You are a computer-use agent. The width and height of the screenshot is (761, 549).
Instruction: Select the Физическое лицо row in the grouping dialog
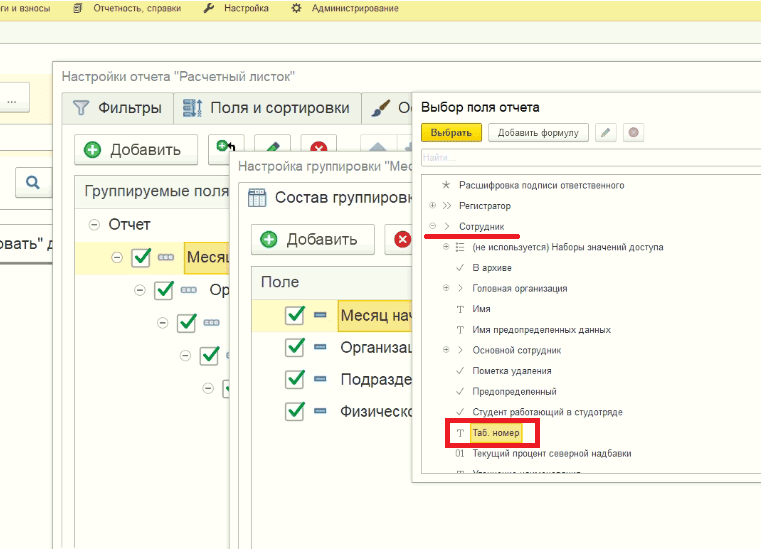point(331,411)
